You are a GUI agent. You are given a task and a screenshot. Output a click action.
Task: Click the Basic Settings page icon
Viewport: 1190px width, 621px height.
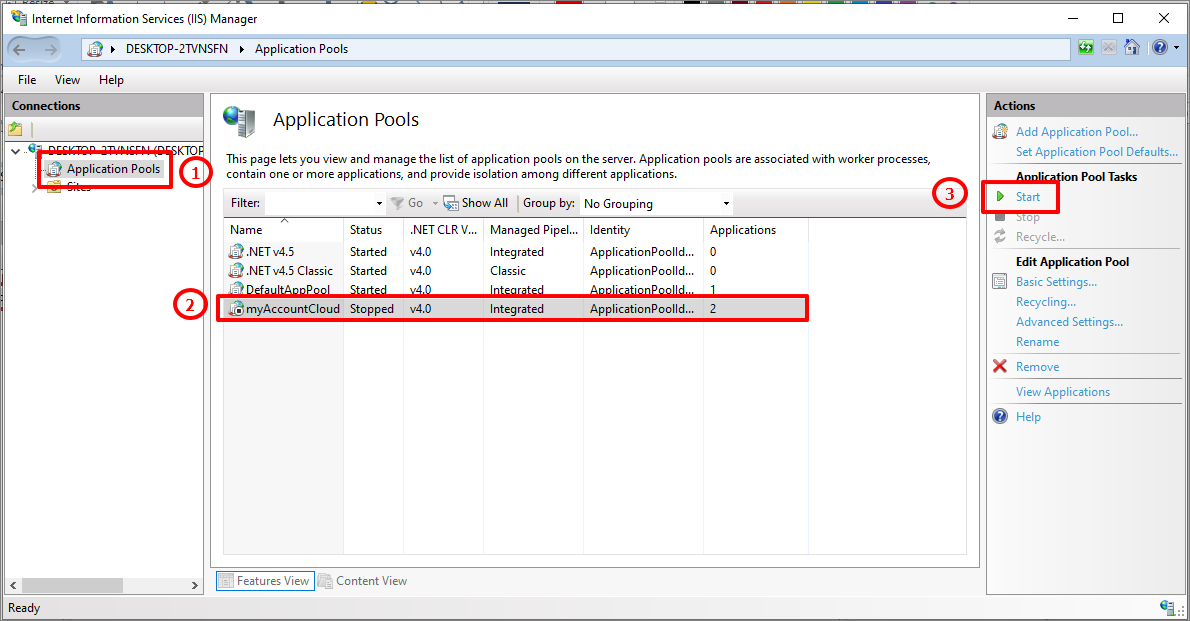pos(1000,282)
